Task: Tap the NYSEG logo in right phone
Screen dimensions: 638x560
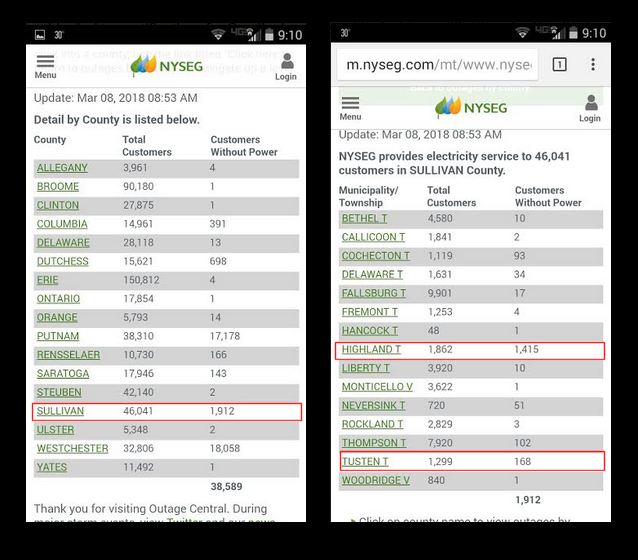Action: point(471,107)
